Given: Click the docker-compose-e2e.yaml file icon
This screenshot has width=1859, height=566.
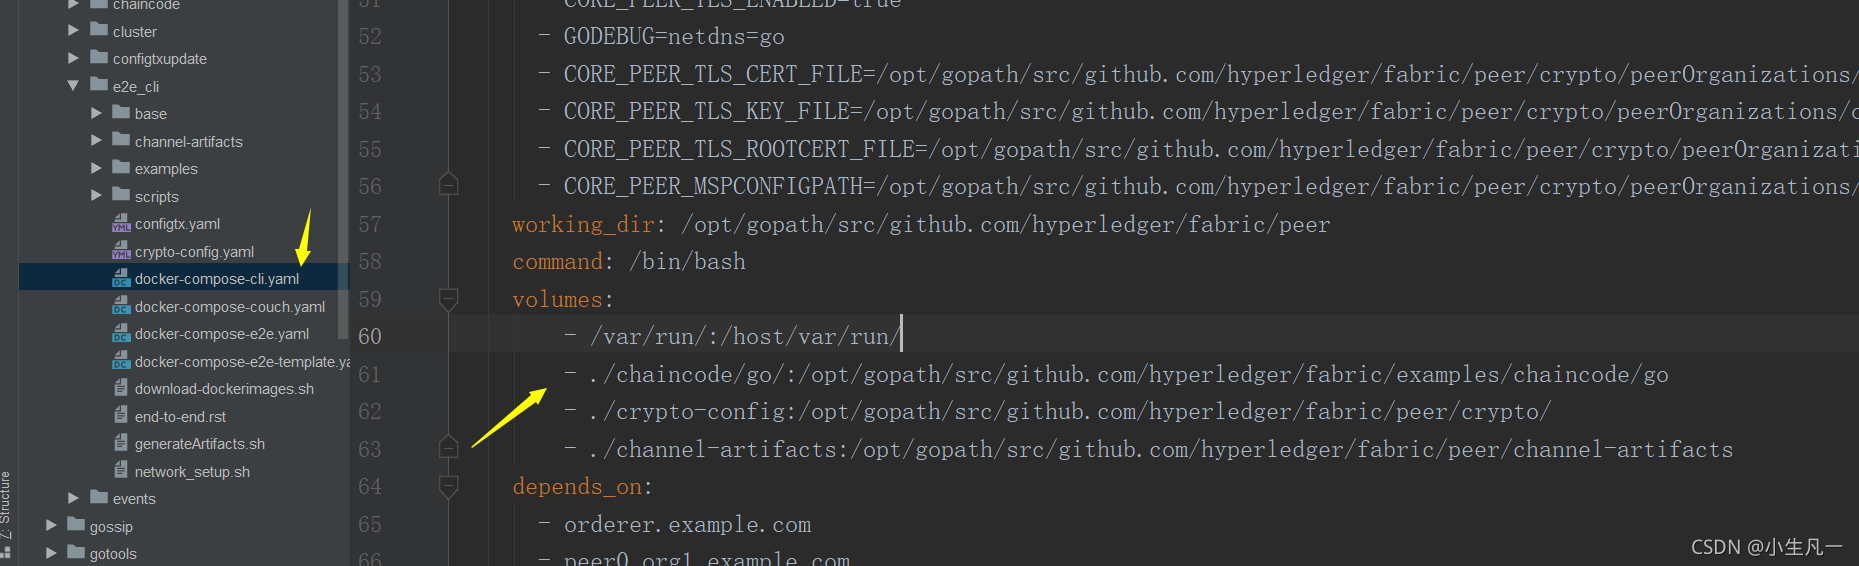Looking at the screenshot, I should point(121,333).
